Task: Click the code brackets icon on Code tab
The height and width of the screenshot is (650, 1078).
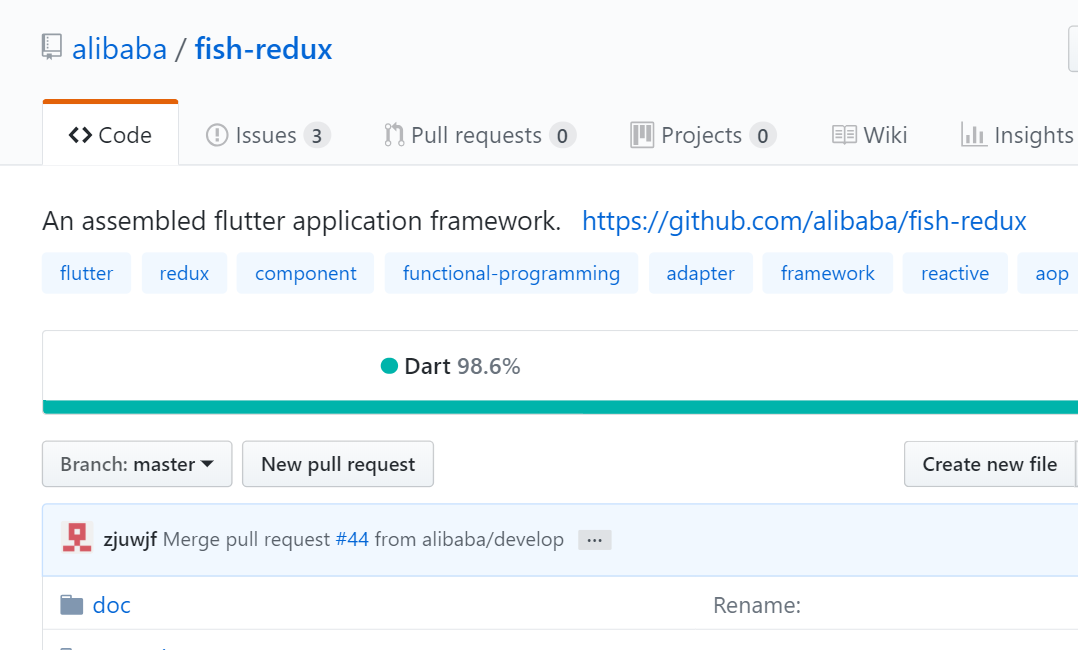Action: click(81, 134)
